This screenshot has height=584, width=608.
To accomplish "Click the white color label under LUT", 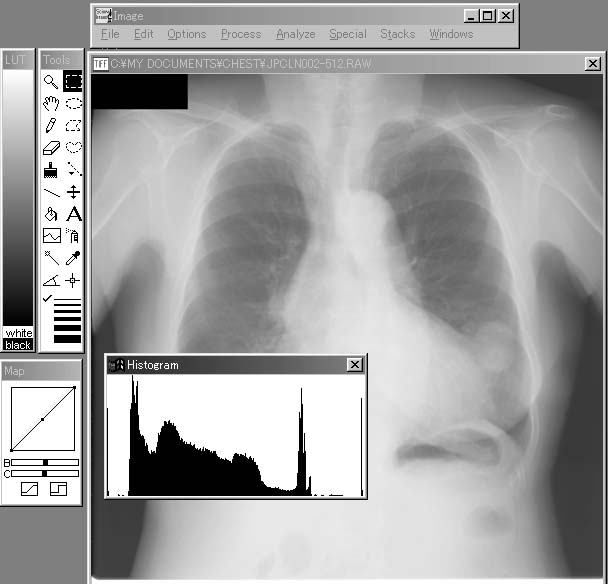I will pos(18,333).
